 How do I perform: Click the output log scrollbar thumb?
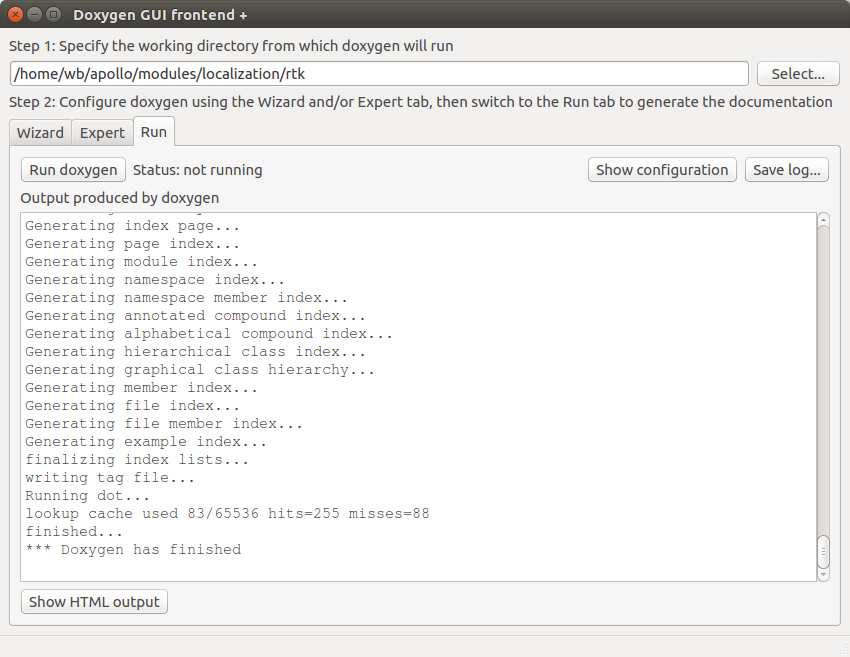pyautogui.click(x=823, y=551)
